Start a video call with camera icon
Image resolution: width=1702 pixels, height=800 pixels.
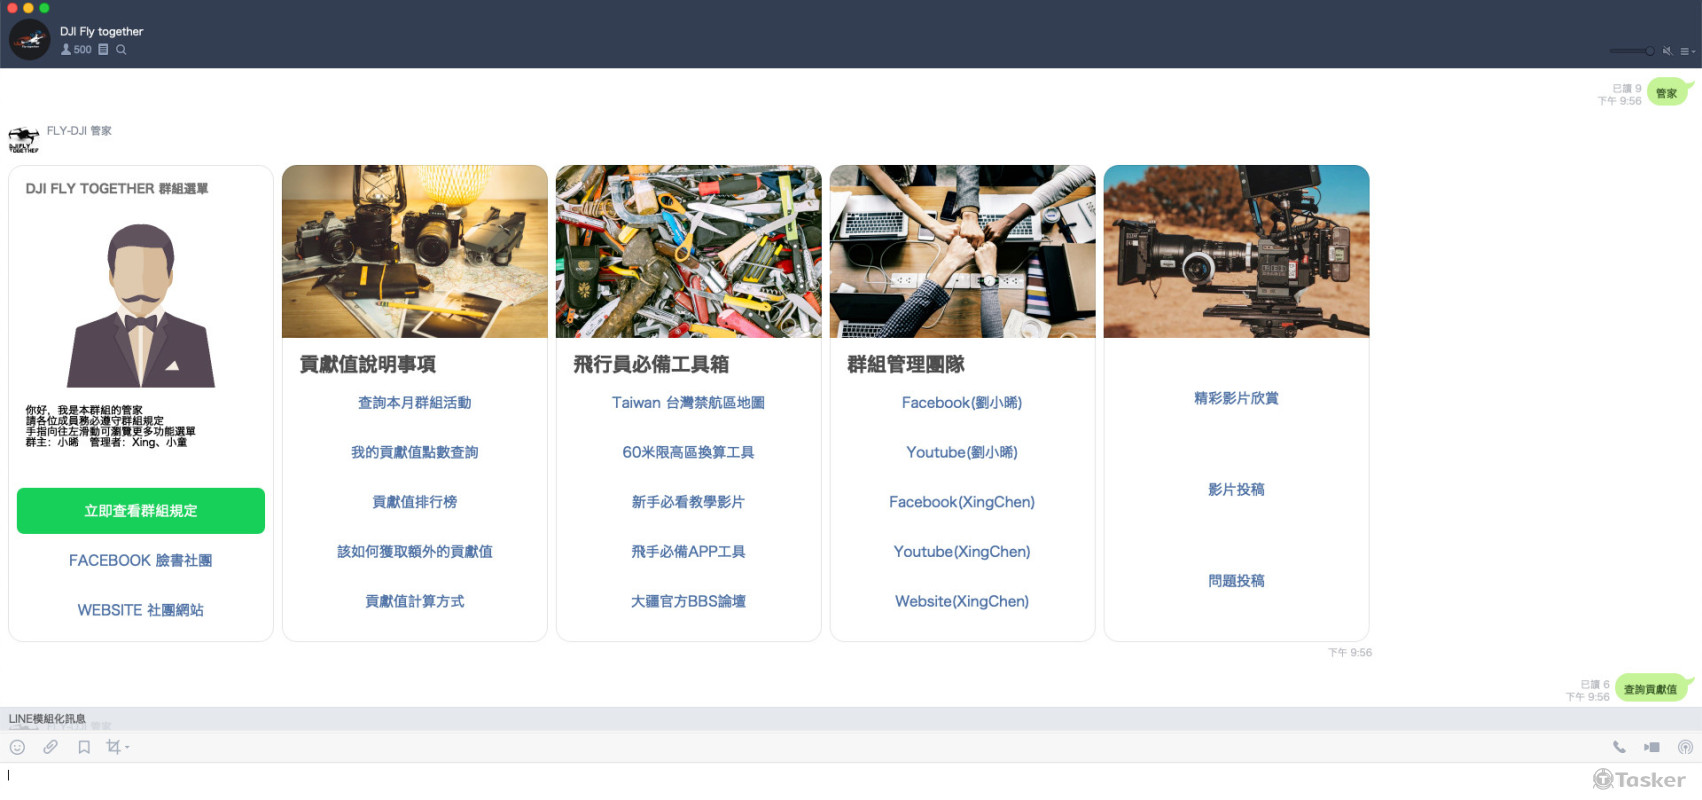[x=1652, y=747]
